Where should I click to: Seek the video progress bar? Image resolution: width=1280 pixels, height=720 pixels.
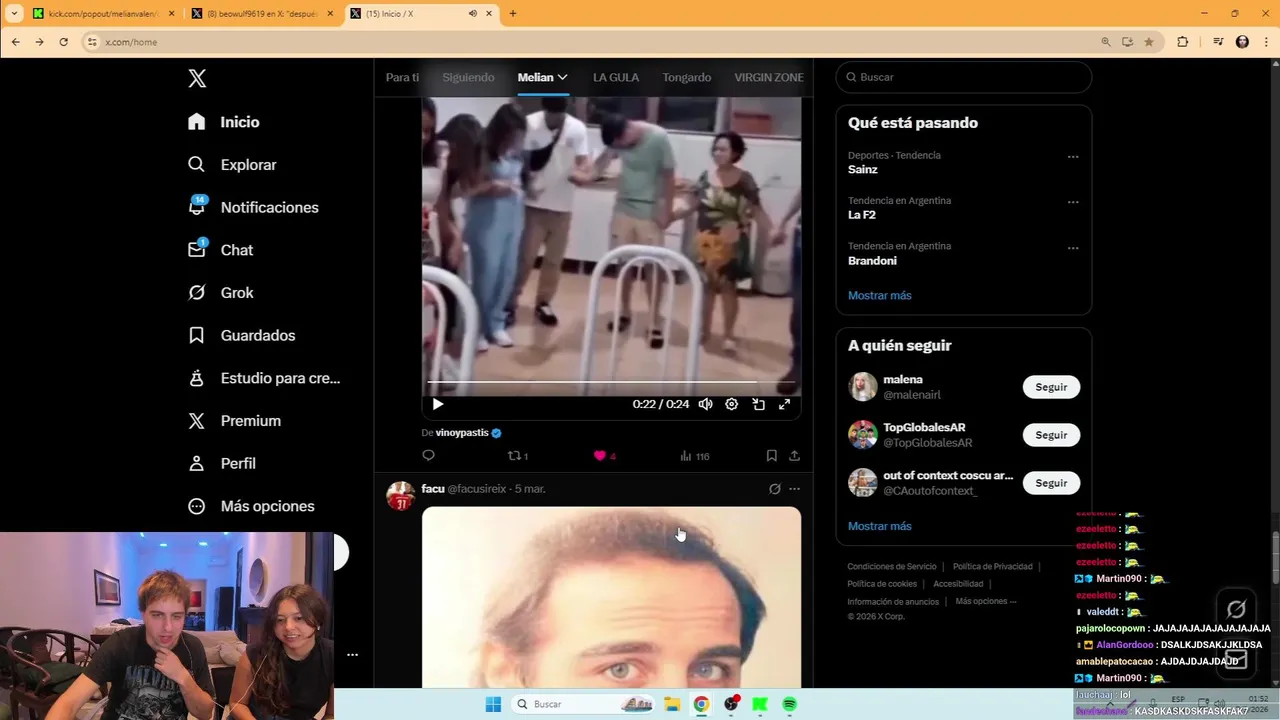611,382
